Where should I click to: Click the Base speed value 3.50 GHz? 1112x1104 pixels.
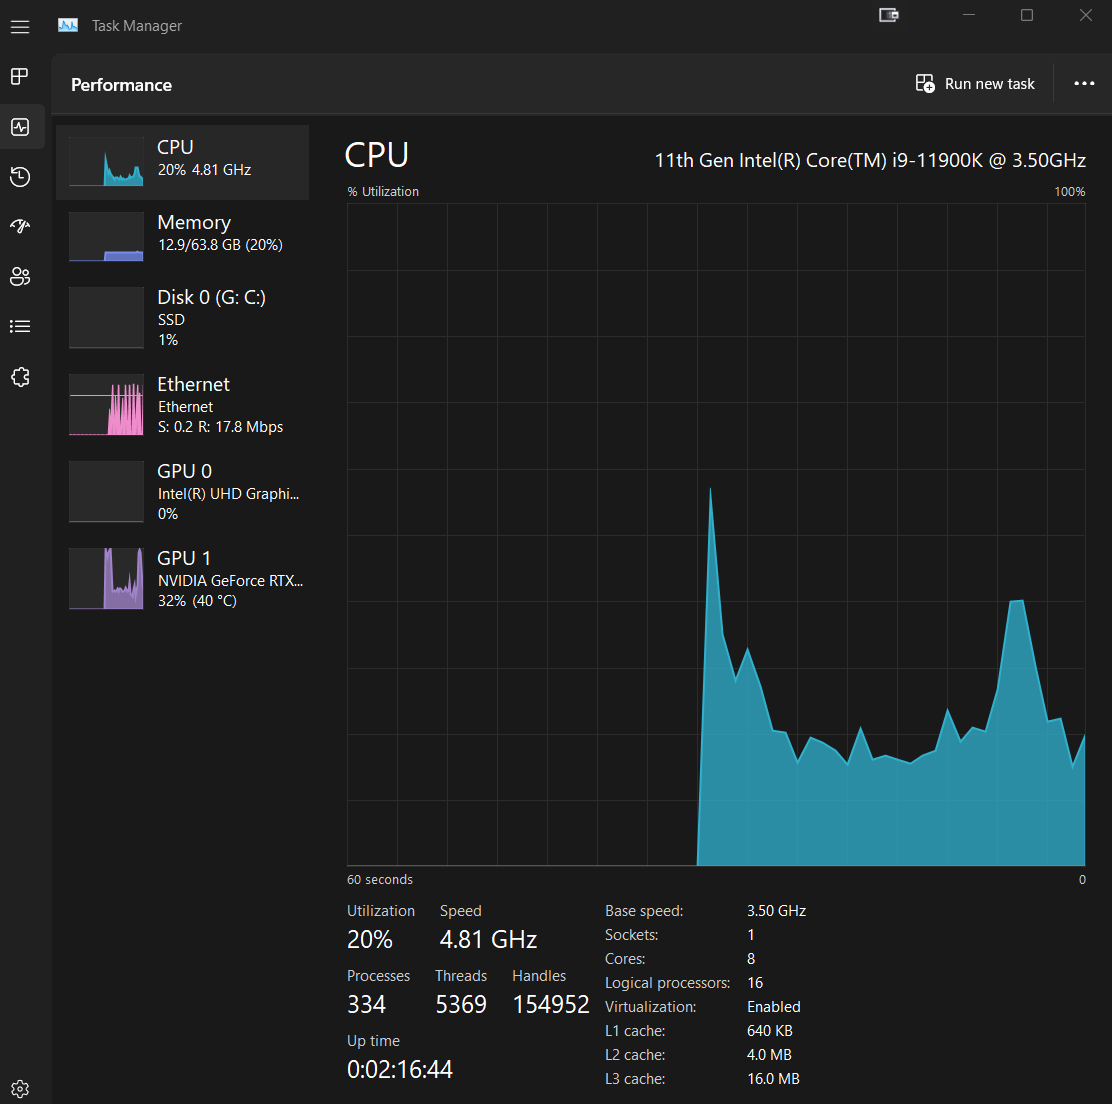point(776,910)
